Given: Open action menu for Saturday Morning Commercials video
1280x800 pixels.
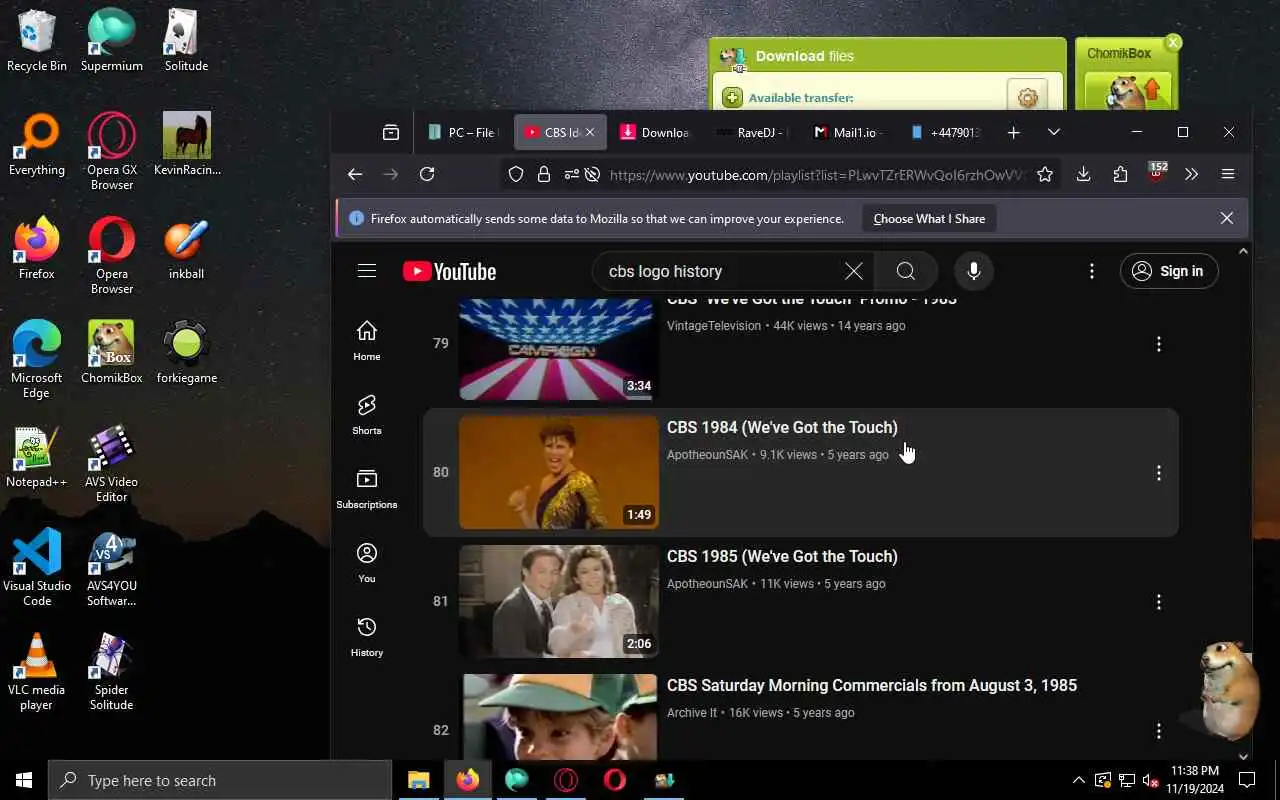Looking at the screenshot, I should [x=1158, y=731].
